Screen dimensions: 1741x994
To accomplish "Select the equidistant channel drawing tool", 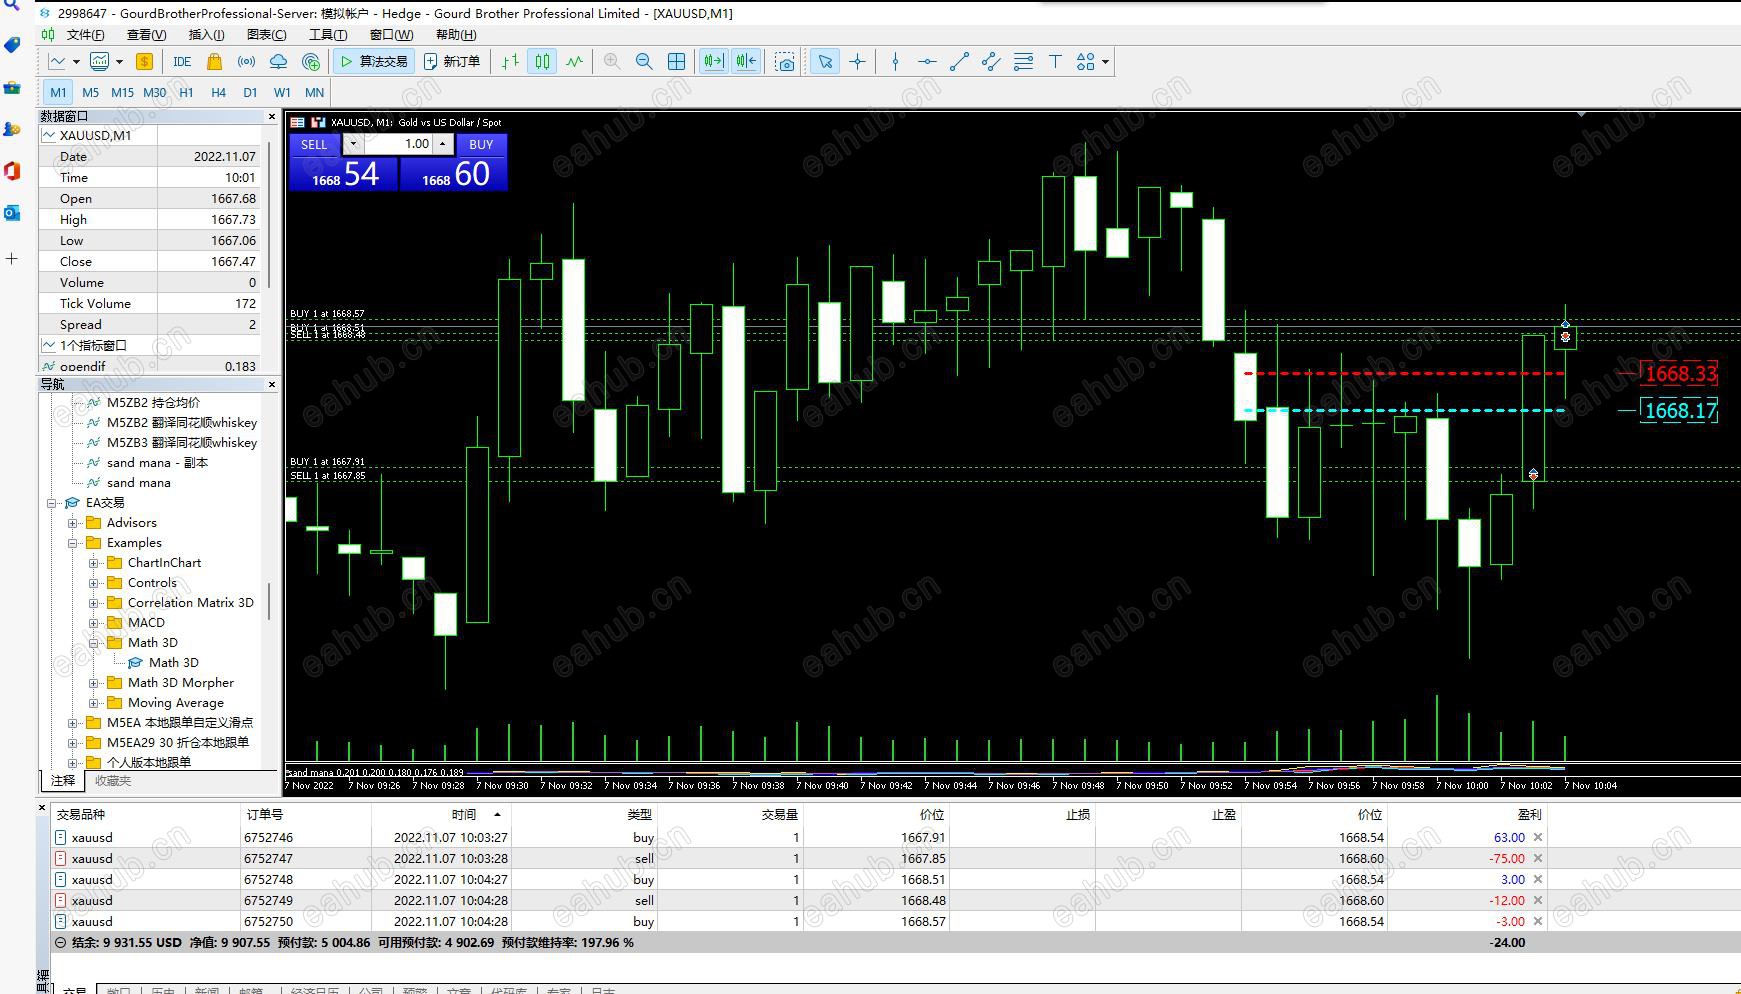I will tap(991, 62).
